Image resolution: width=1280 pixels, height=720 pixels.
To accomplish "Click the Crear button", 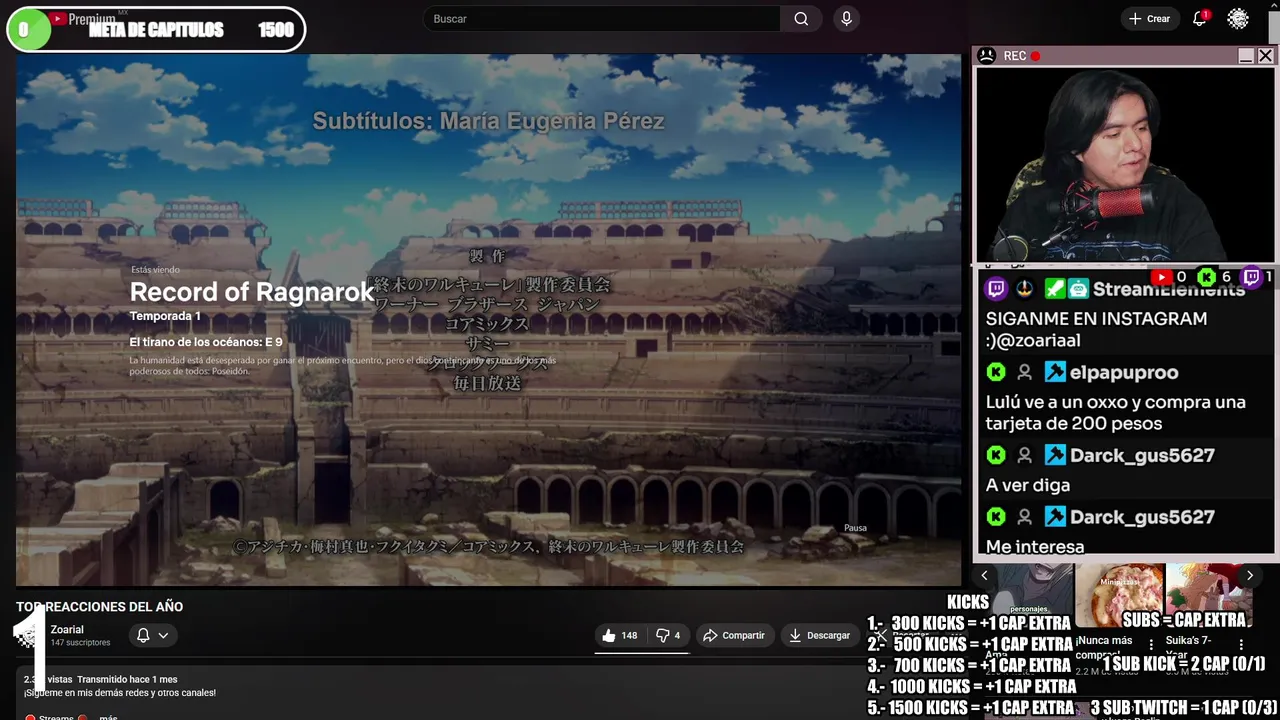I will coord(1149,19).
